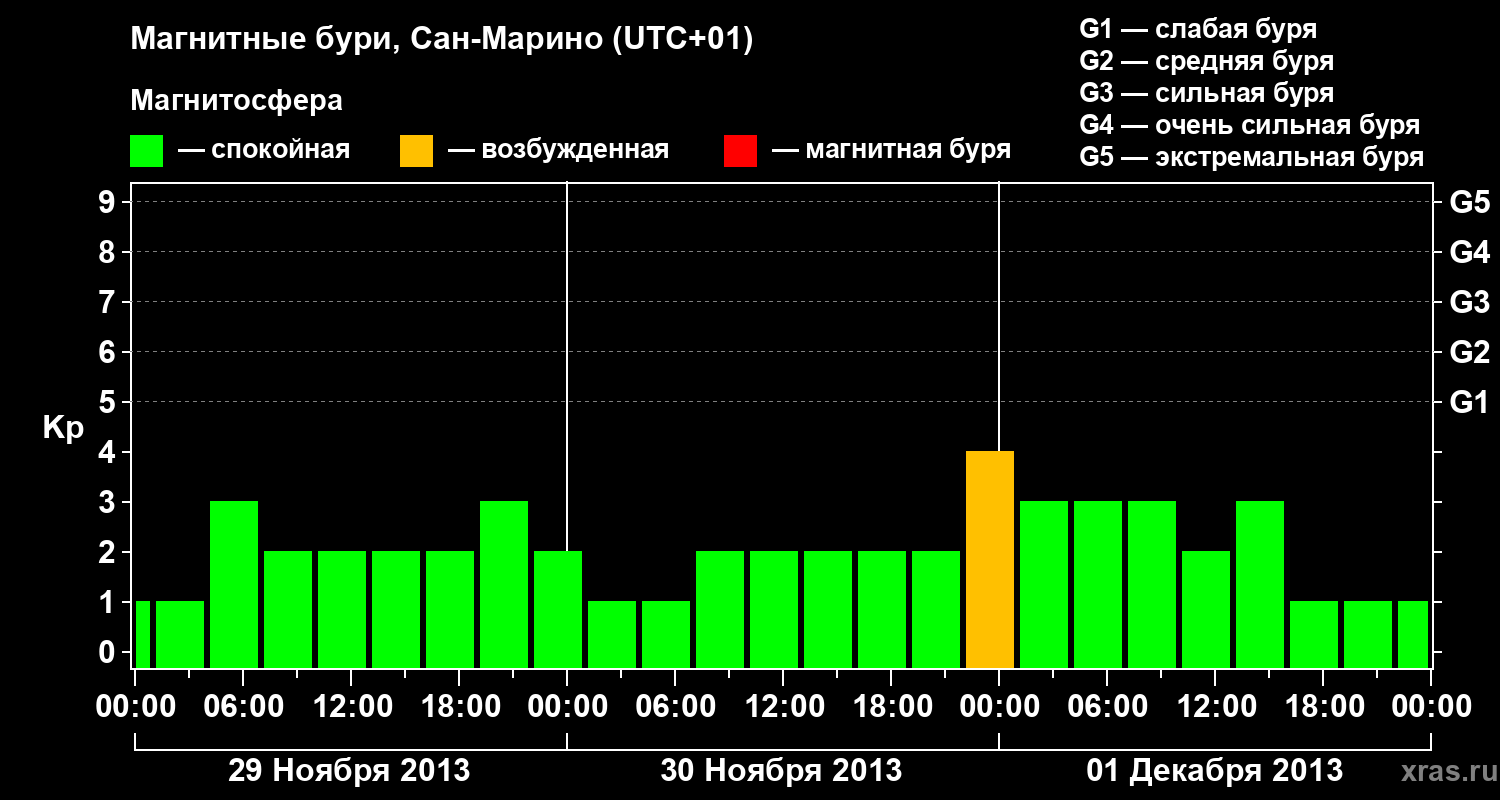1500x800 pixels.
Task: Select the Kp 1 bar at 18:00 on 1 December
Action: (1314, 634)
